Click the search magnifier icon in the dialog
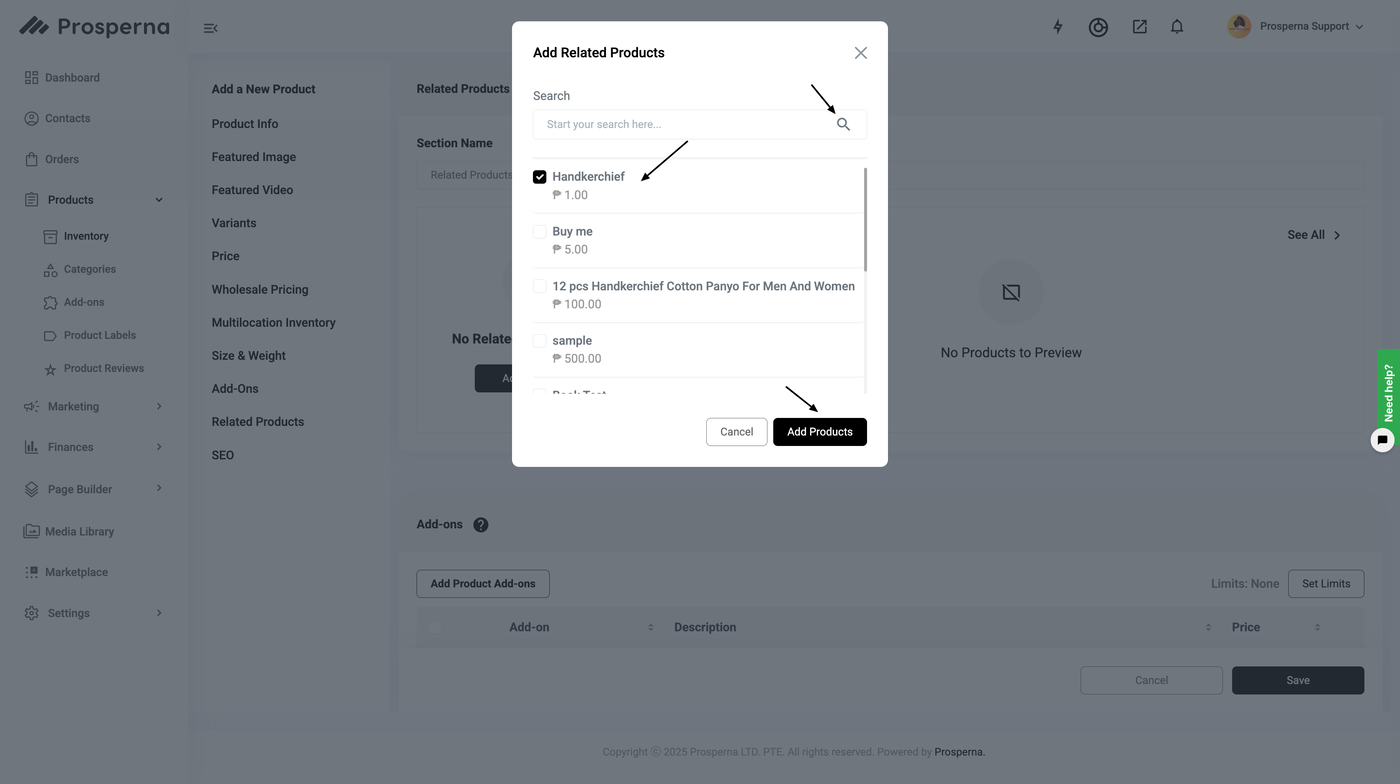This screenshot has height=784, width=1400. 843,124
